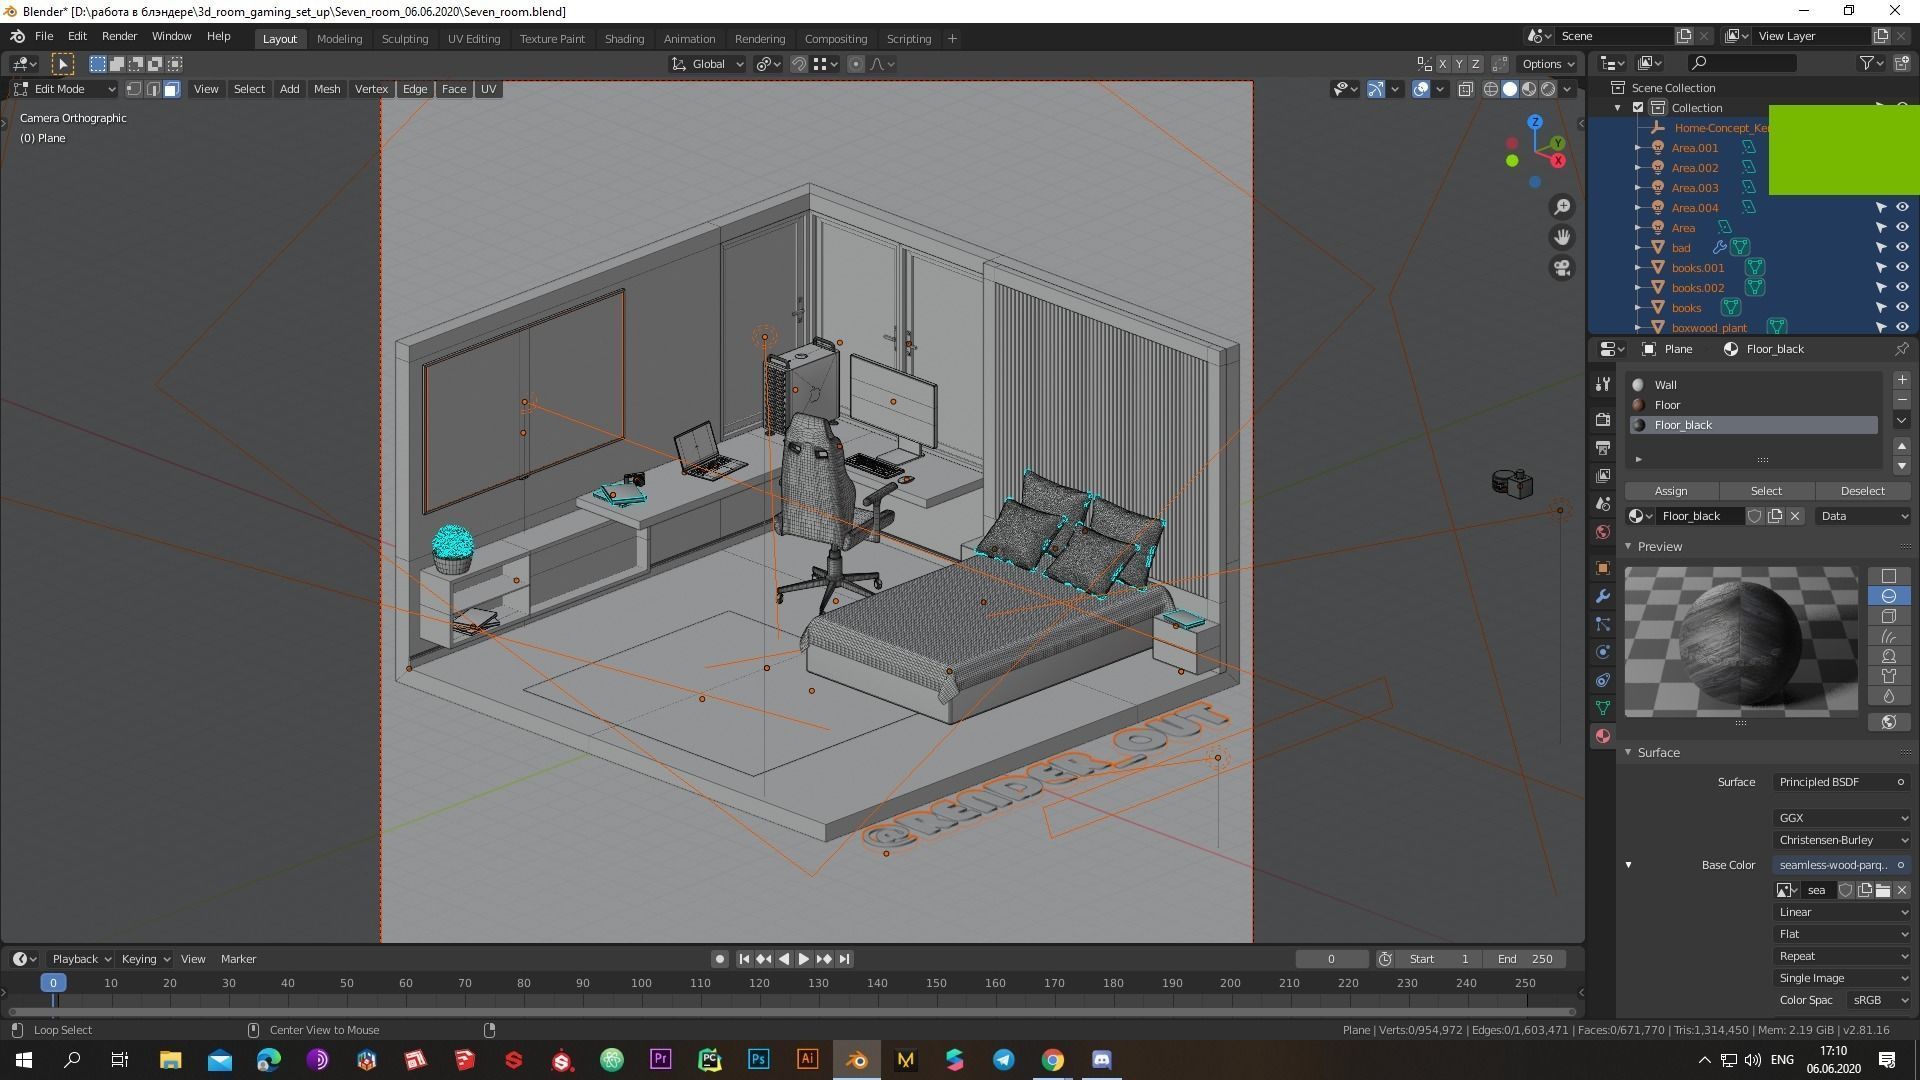1920x1080 pixels.
Task: Open the Physics properties tab
Action: click(1603, 652)
